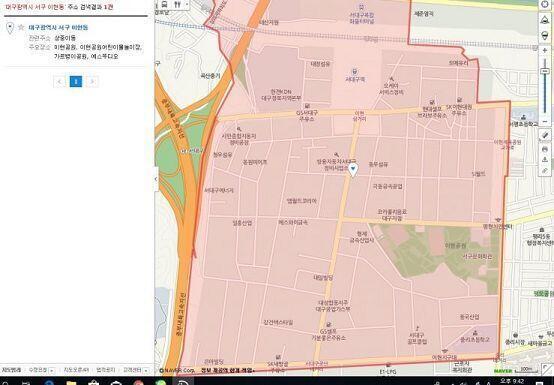Click the zoom out minus button

click(x=544, y=122)
